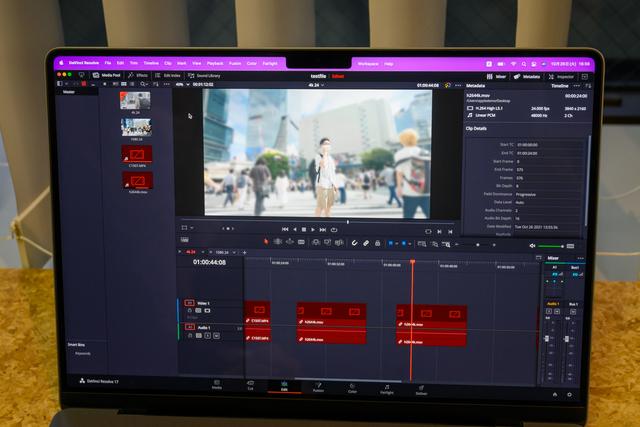Click the Replace Clip edit icon

click(339, 243)
